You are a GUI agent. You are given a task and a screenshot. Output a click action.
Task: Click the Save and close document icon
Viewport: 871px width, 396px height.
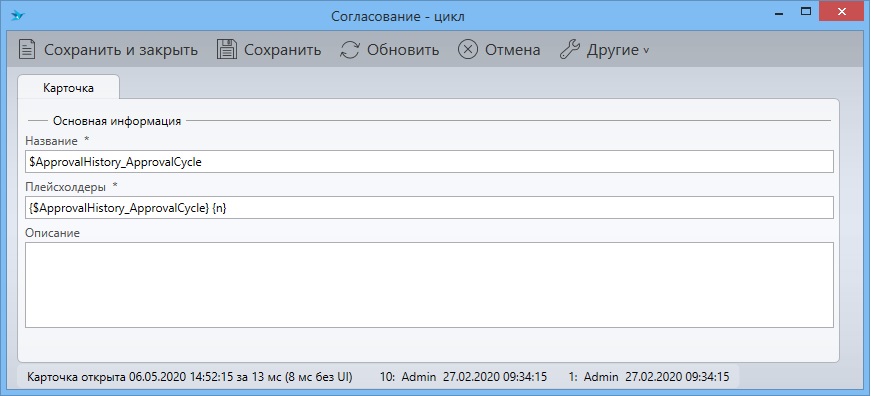pyautogui.click(x=27, y=49)
